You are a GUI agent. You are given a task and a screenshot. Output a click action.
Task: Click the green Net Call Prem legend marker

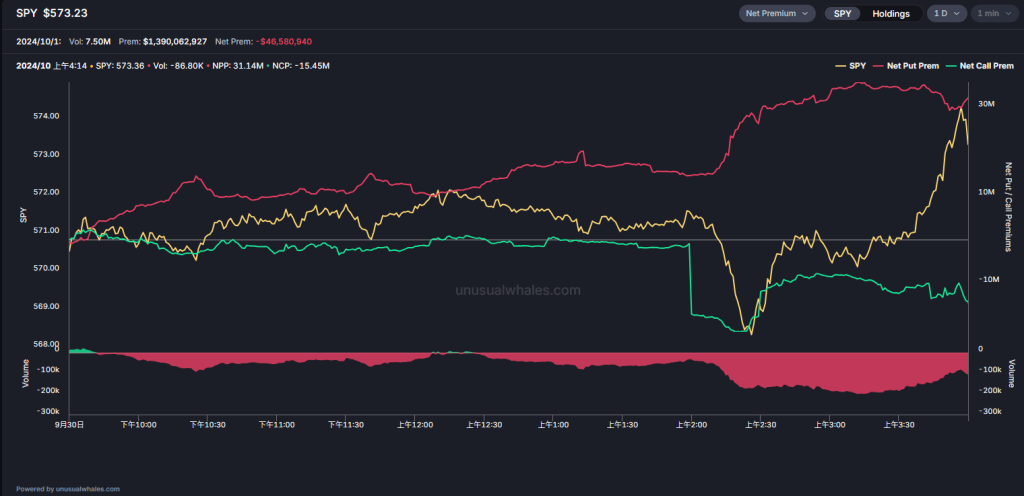[951, 66]
